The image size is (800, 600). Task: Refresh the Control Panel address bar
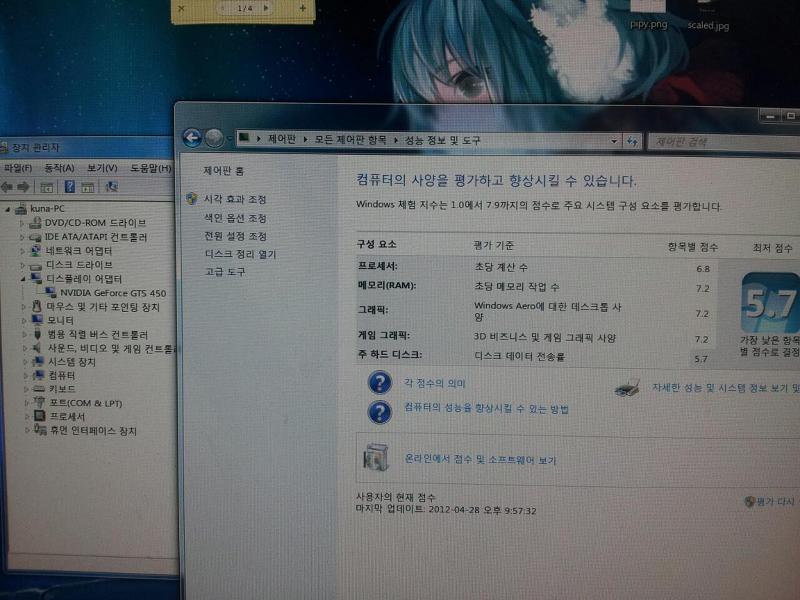point(632,141)
